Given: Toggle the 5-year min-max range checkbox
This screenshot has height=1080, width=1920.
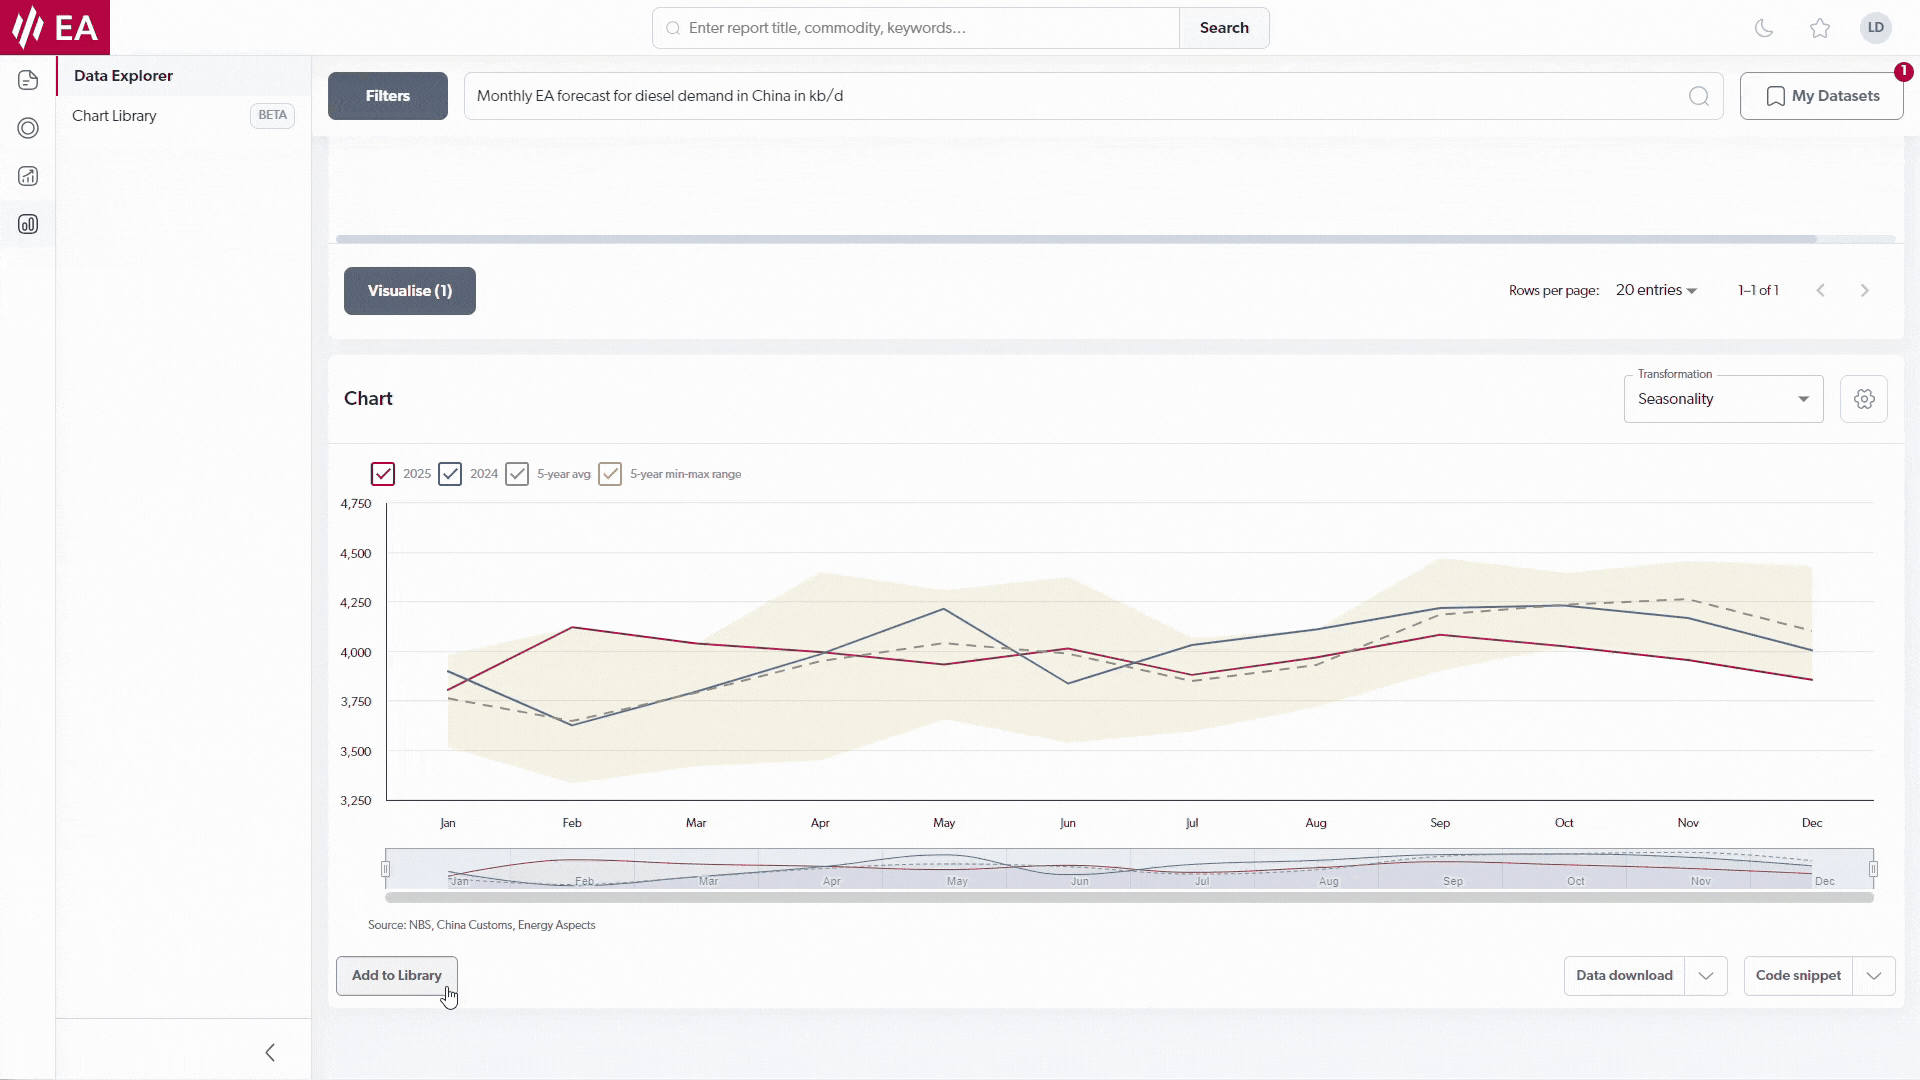Looking at the screenshot, I should point(610,474).
